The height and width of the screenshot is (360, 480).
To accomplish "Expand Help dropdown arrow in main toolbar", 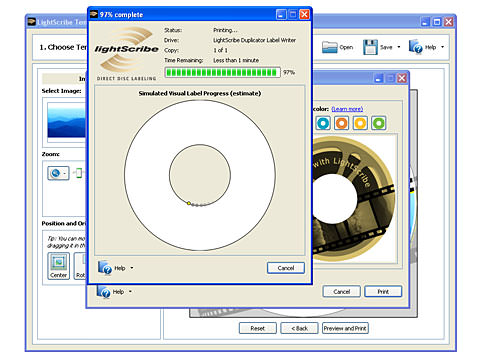I will 442,47.
